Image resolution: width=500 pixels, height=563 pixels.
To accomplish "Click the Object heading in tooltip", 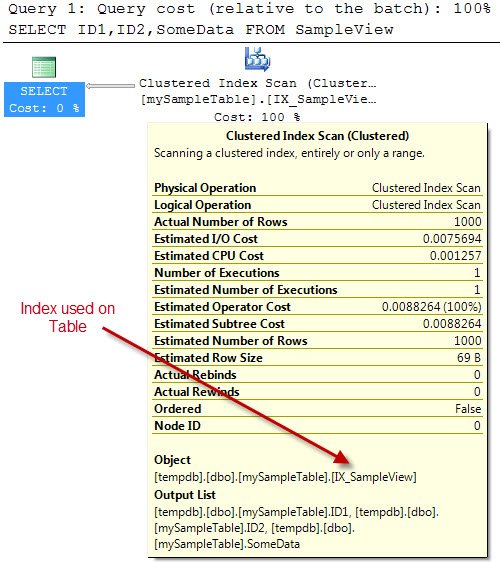I will [172, 460].
